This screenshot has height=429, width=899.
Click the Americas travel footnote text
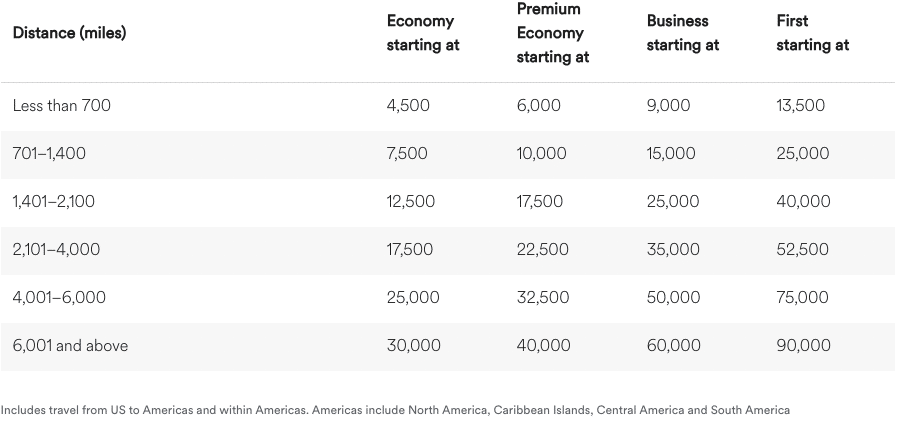point(395,409)
